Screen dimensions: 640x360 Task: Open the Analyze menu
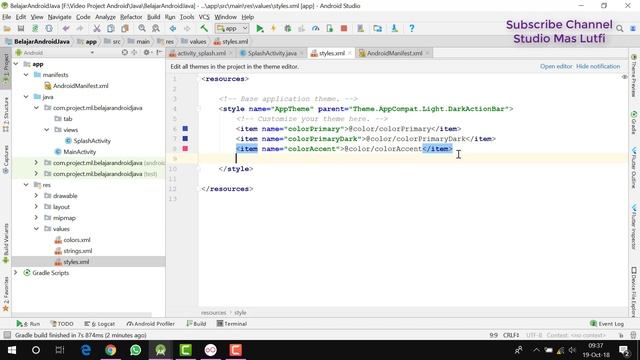point(105,17)
